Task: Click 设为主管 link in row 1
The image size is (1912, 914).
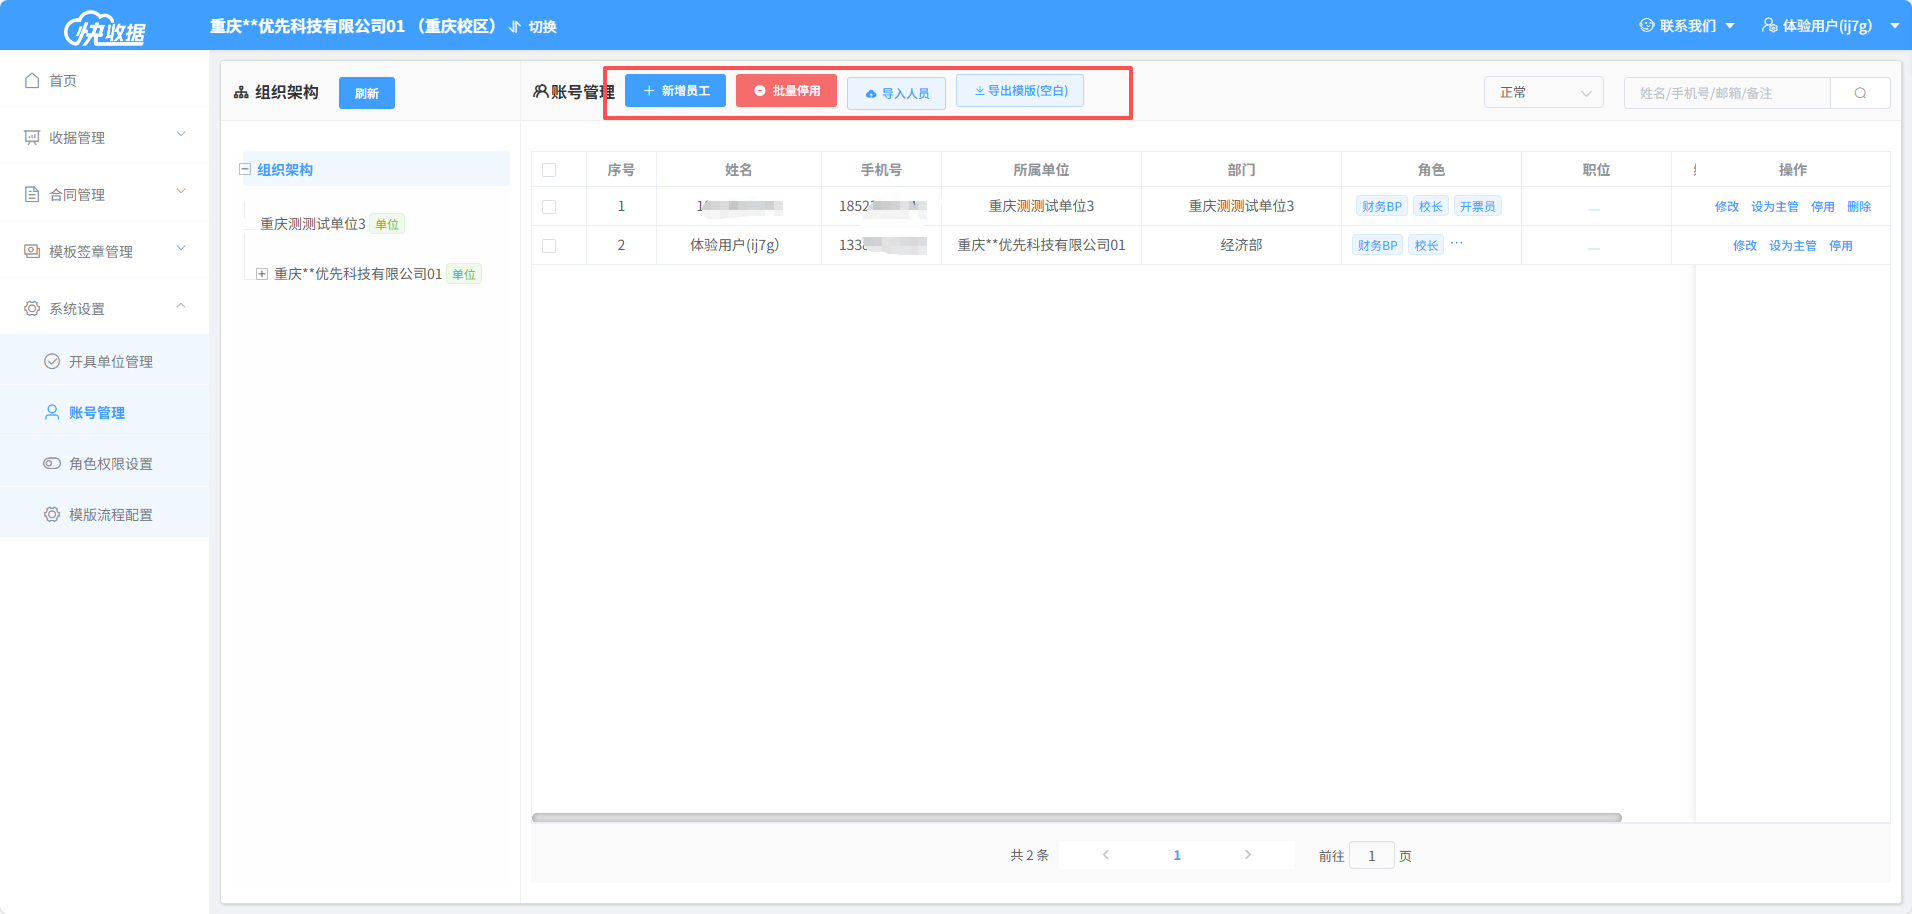Action: pos(1774,207)
